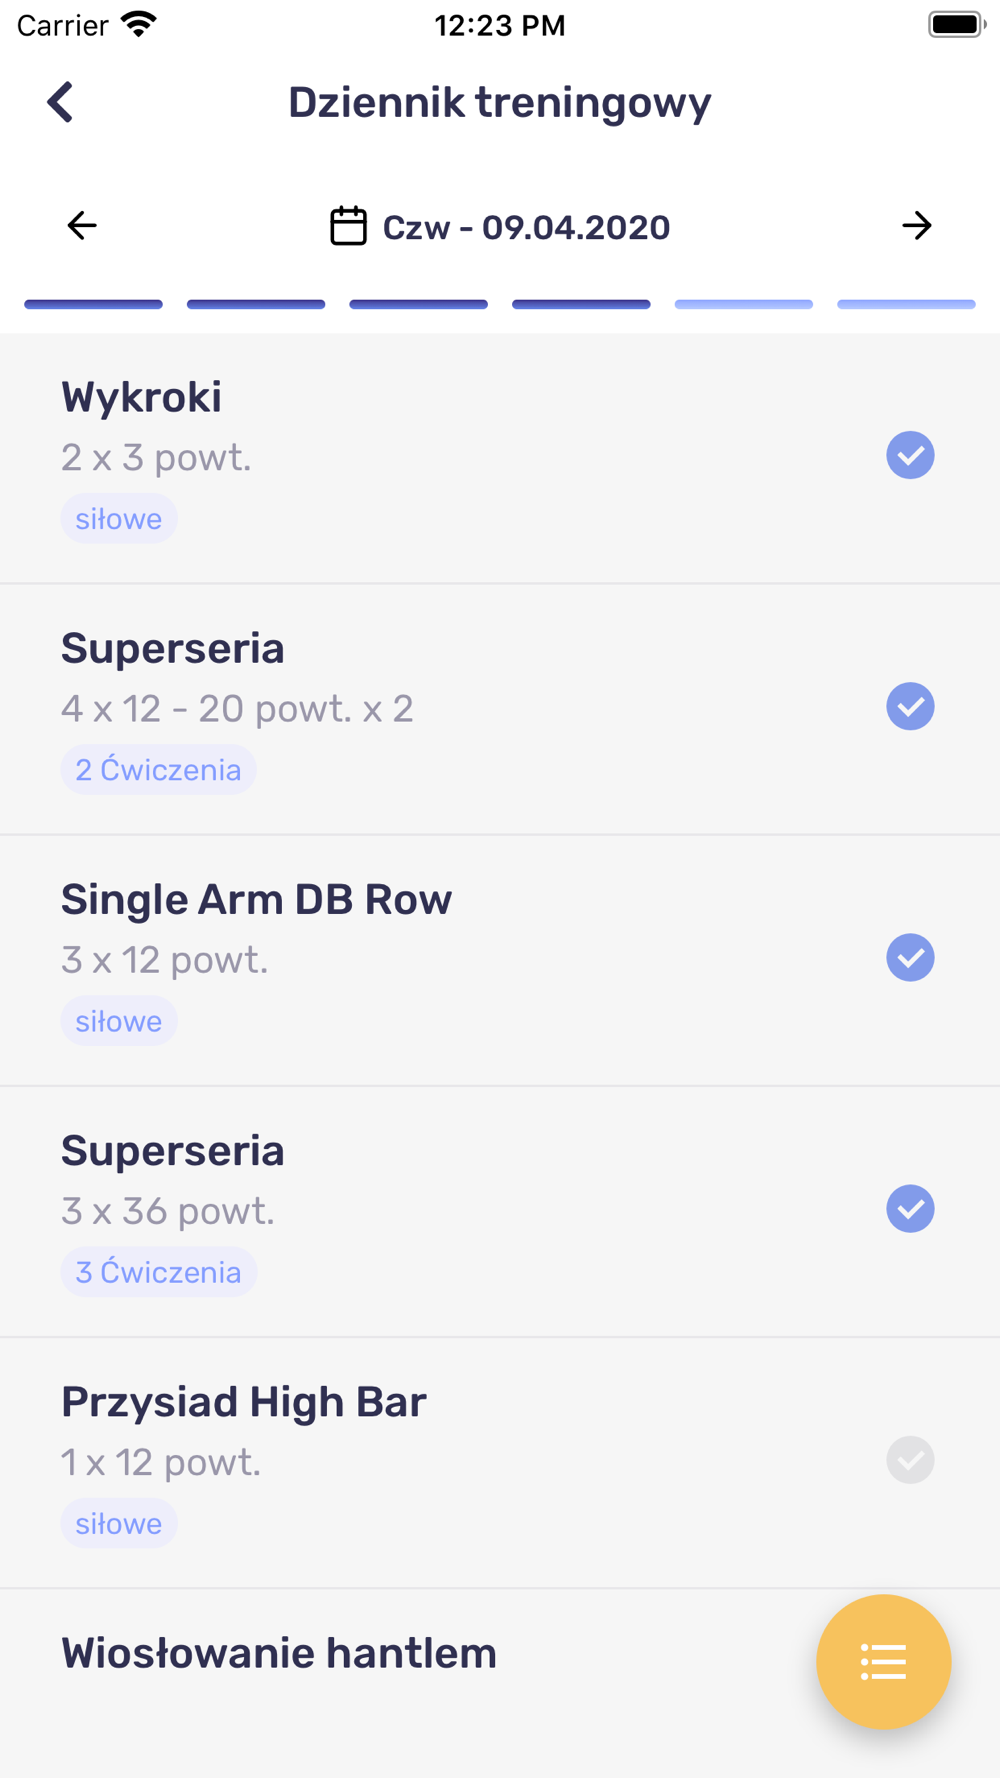Image resolution: width=1000 pixels, height=1778 pixels.
Task: Select the first day progress tab bar
Action: pyautogui.click(x=93, y=304)
